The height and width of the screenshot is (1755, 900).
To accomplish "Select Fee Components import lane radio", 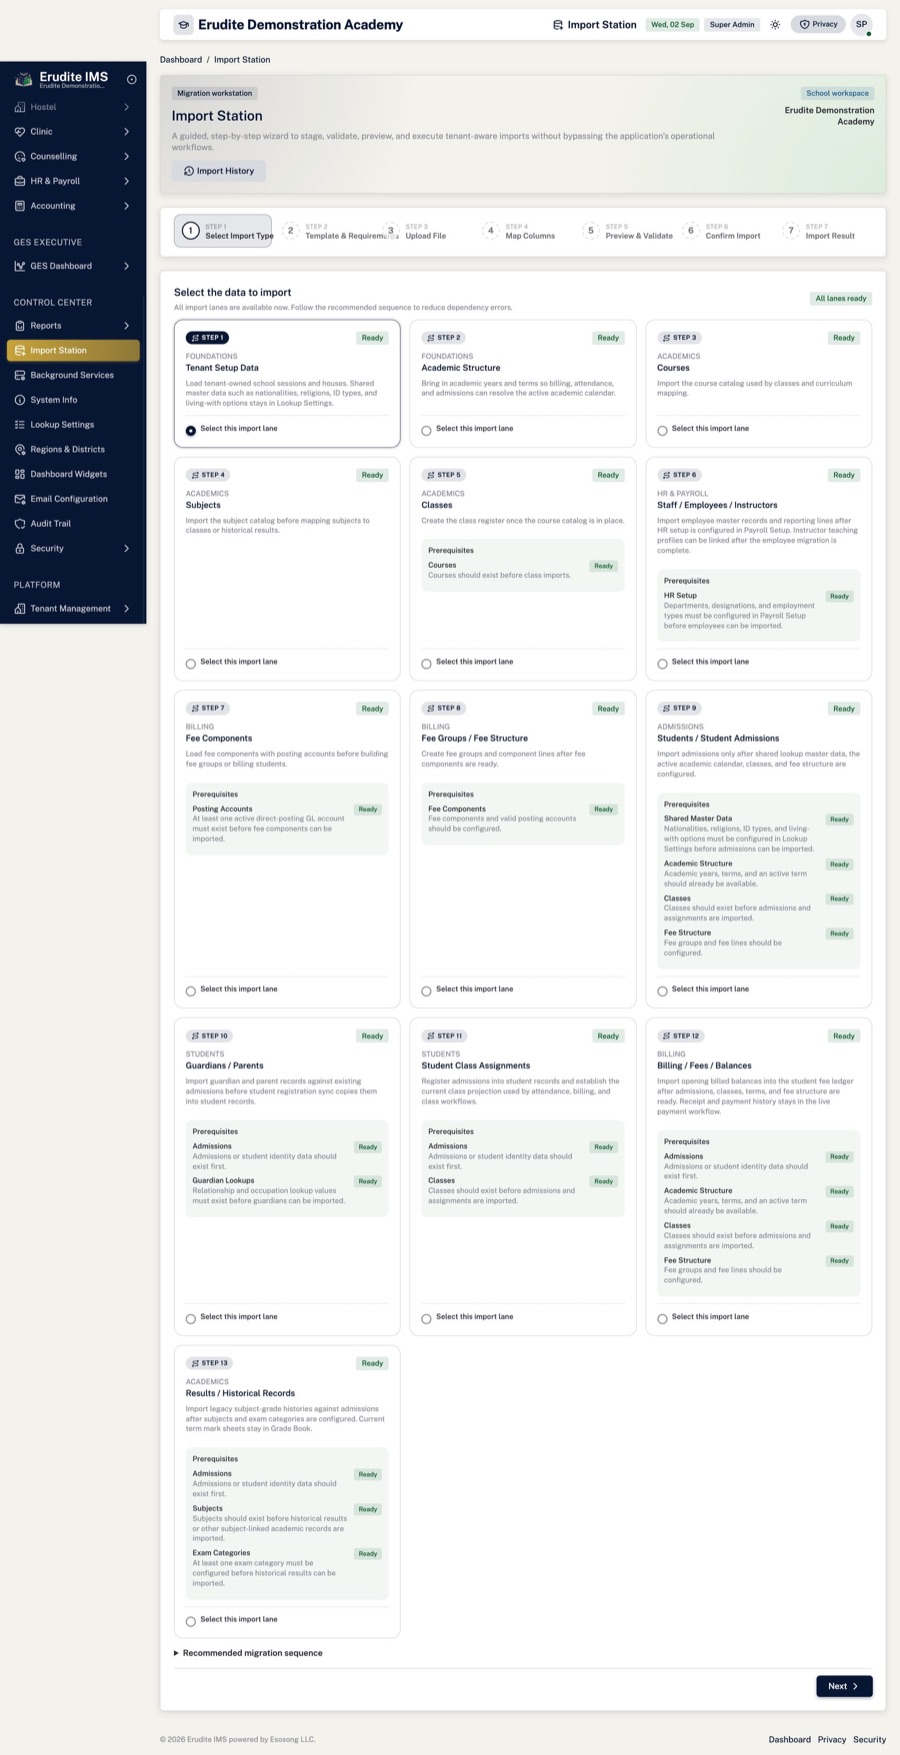I will (191, 991).
